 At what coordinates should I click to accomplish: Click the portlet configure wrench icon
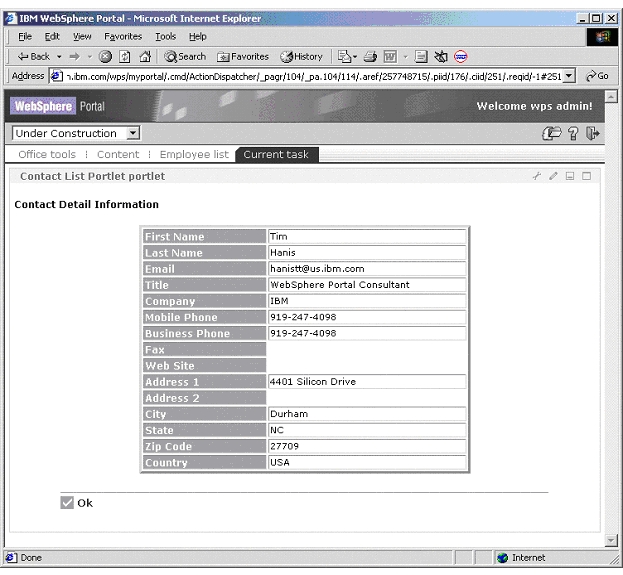coord(537,176)
